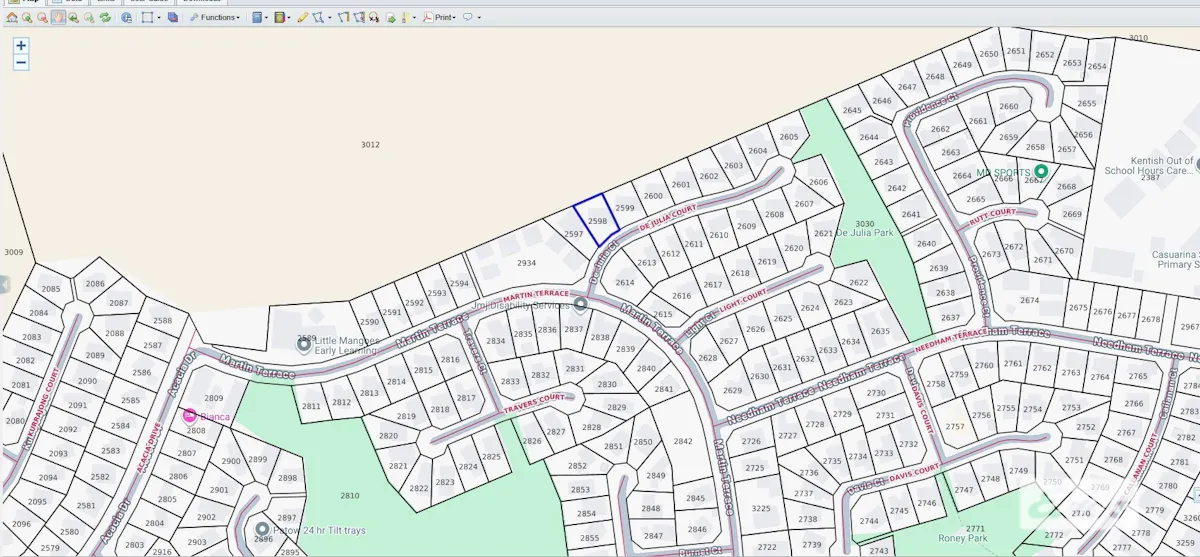Click the home full-extent map icon

point(11,17)
